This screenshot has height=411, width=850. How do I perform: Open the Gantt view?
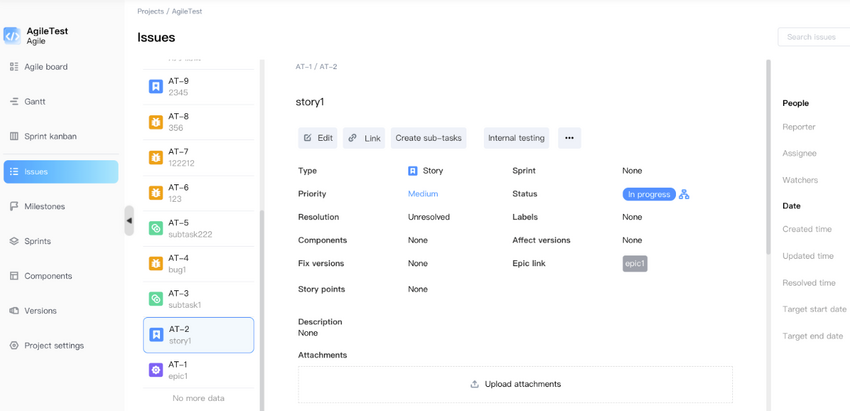[x=35, y=102]
